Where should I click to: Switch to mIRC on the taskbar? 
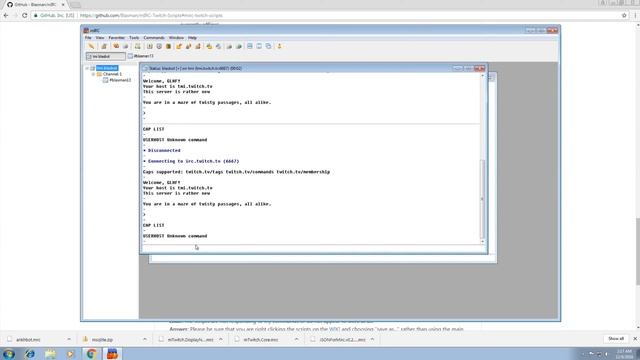112,354
